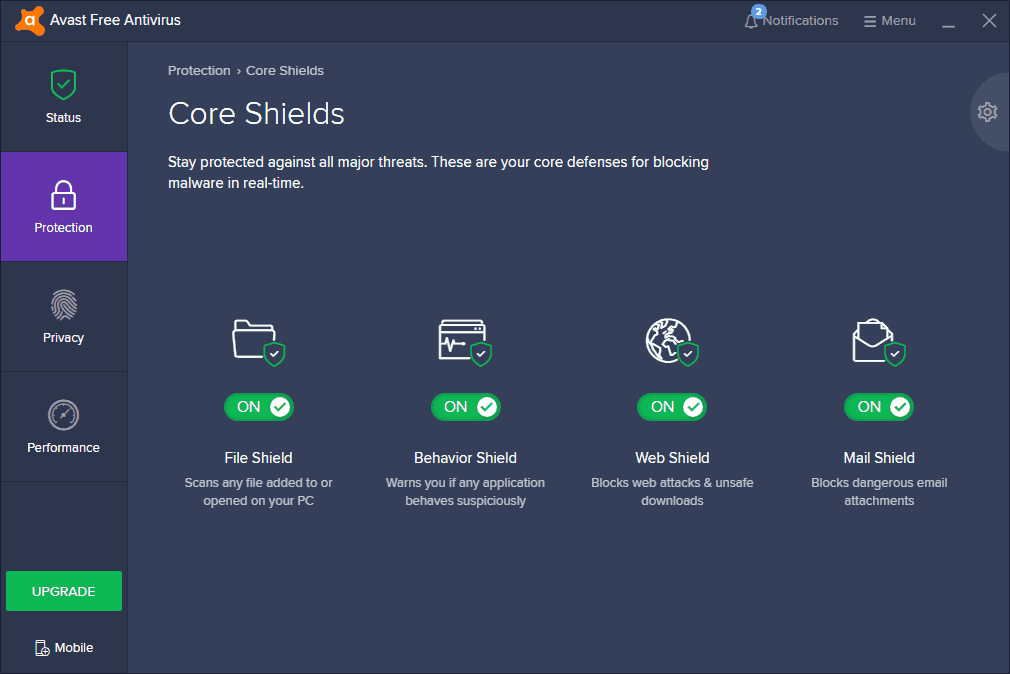
Task: Switch off the Mail Shield
Action: click(x=878, y=407)
